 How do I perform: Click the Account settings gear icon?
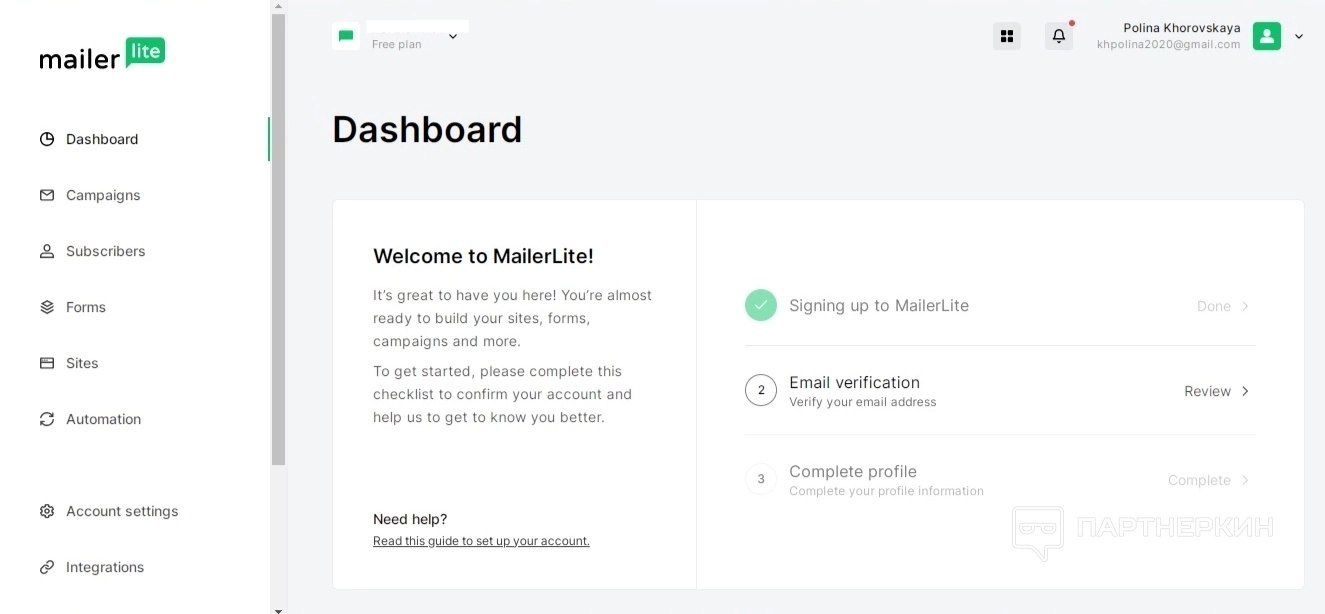pos(47,511)
